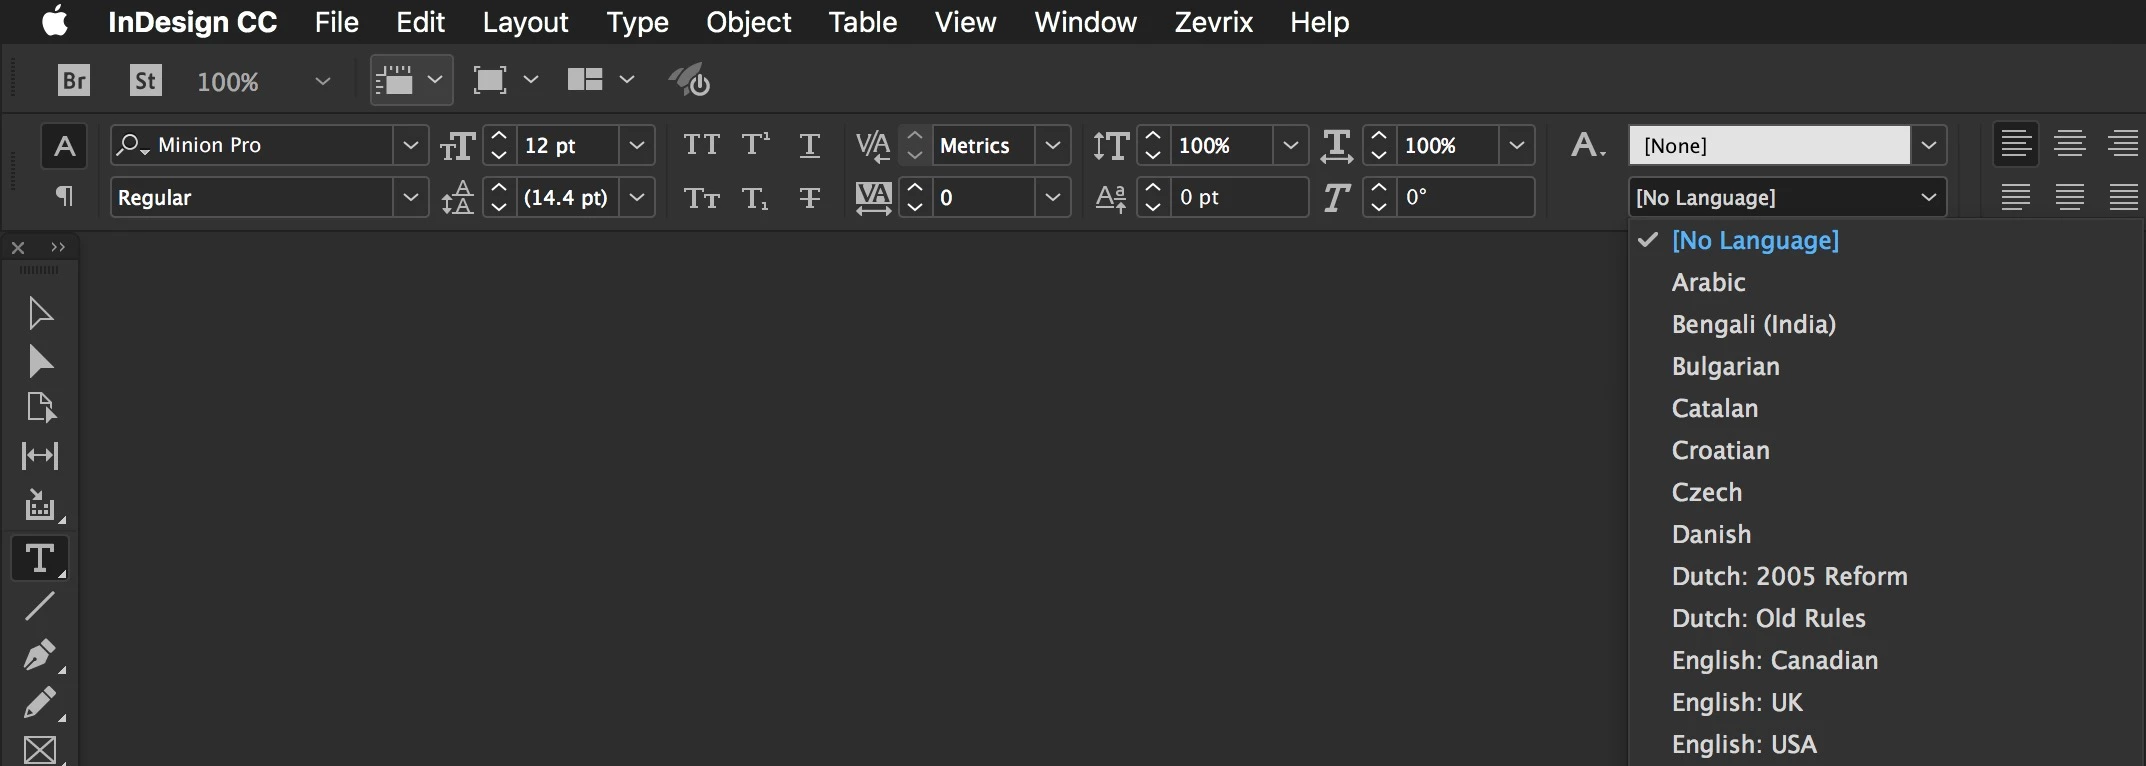This screenshot has height=766, width=2146.
Task: Click the skew angle stepper
Action: [x=1379, y=197]
